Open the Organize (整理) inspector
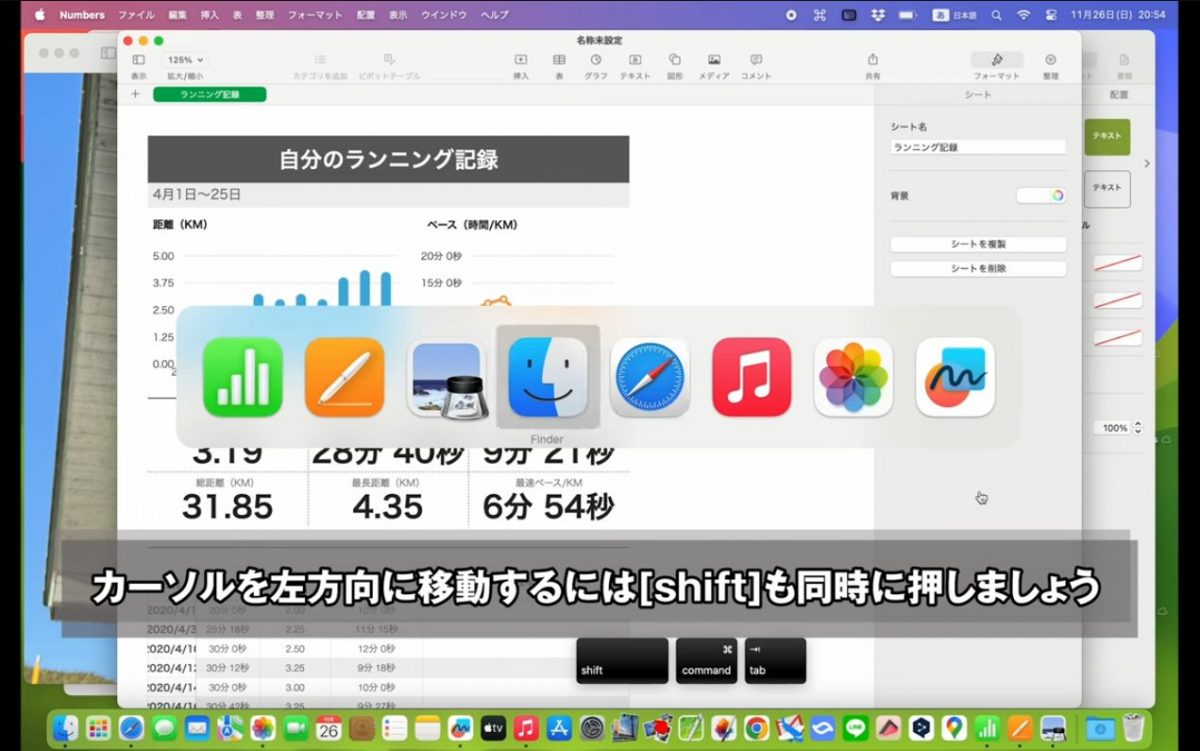Screen dimensions: 1200x751 click(1051, 60)
